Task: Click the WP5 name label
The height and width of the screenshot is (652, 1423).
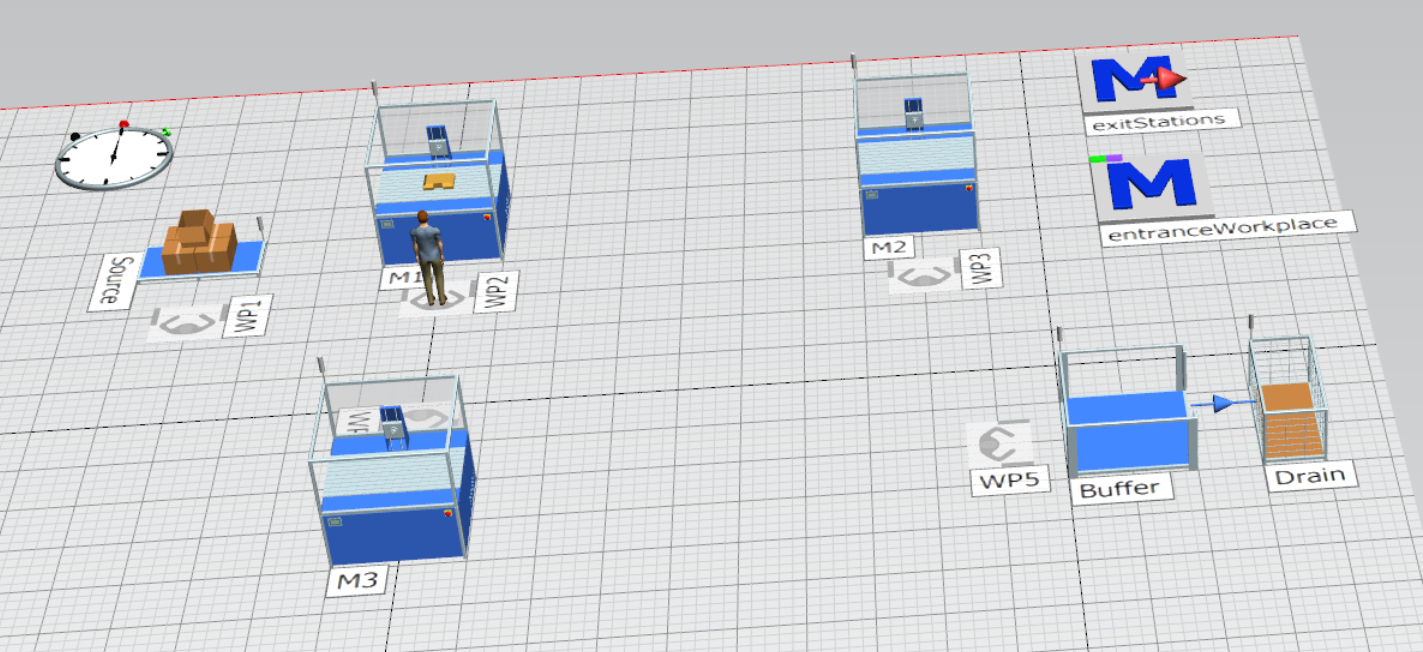Action: 1010,480
